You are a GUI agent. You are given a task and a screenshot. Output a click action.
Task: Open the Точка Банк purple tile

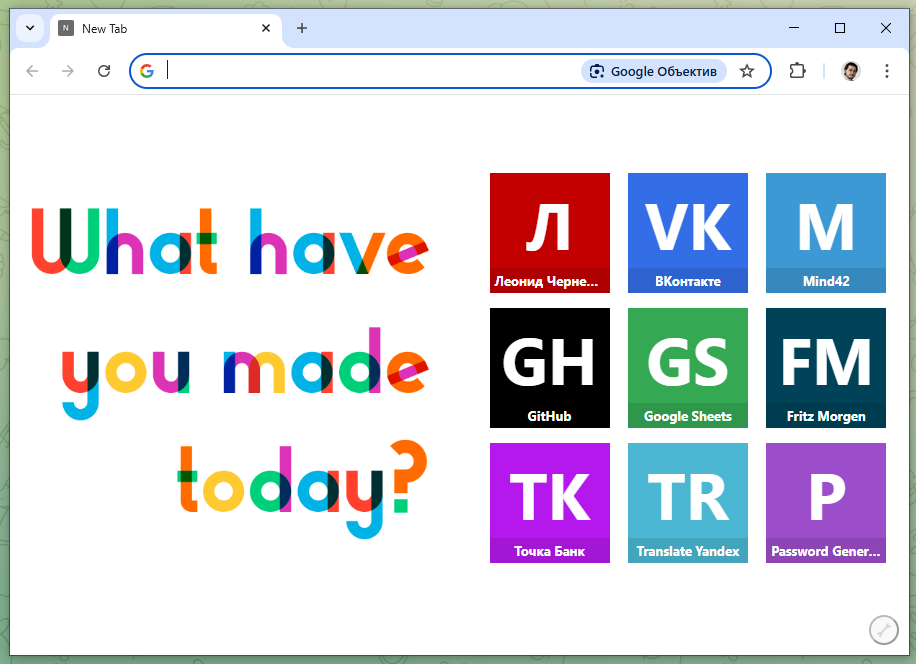click(550, 502)
